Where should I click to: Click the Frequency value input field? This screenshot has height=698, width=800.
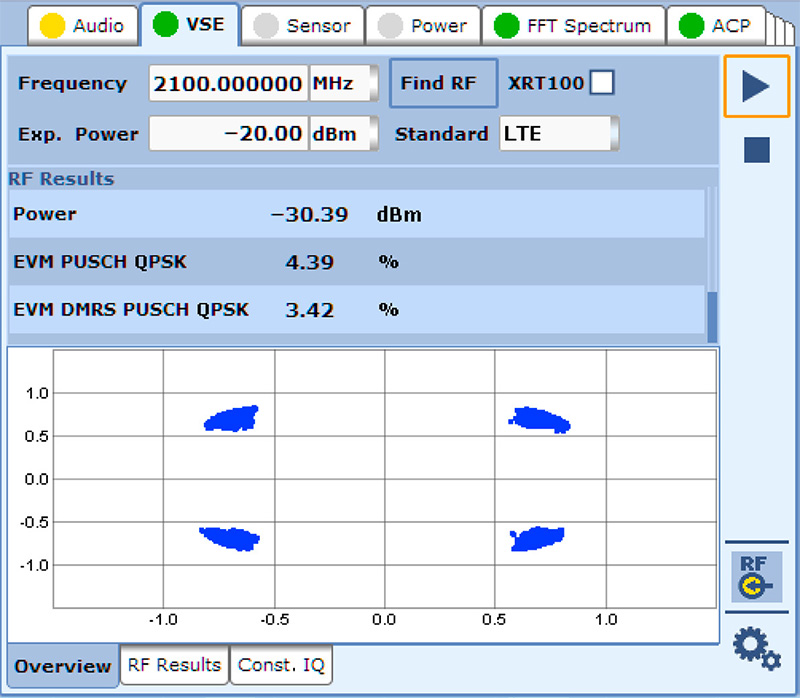coord(228,83)
